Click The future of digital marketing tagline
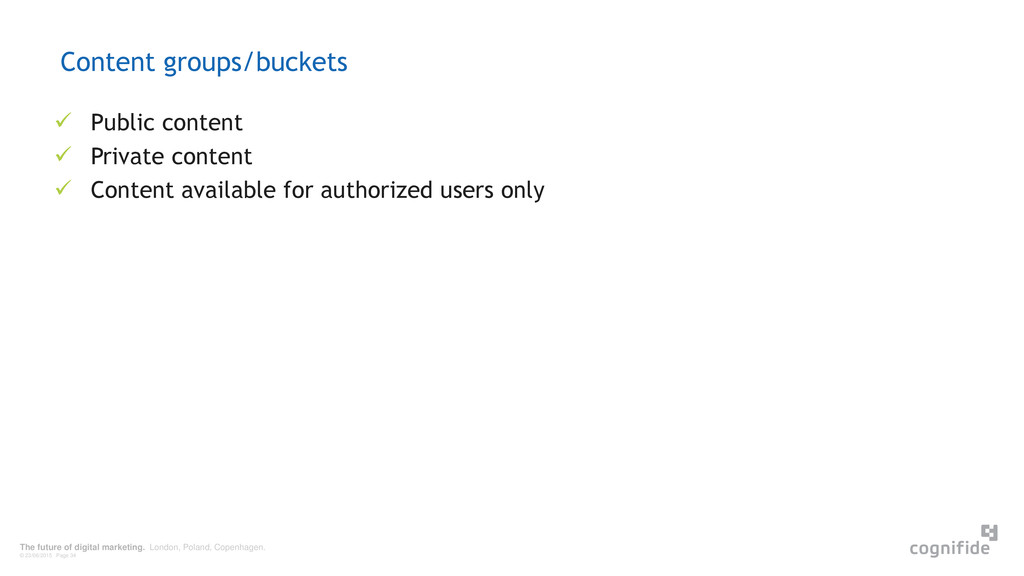Screen dimensions: 1024x576 click(x=82, y=547)
